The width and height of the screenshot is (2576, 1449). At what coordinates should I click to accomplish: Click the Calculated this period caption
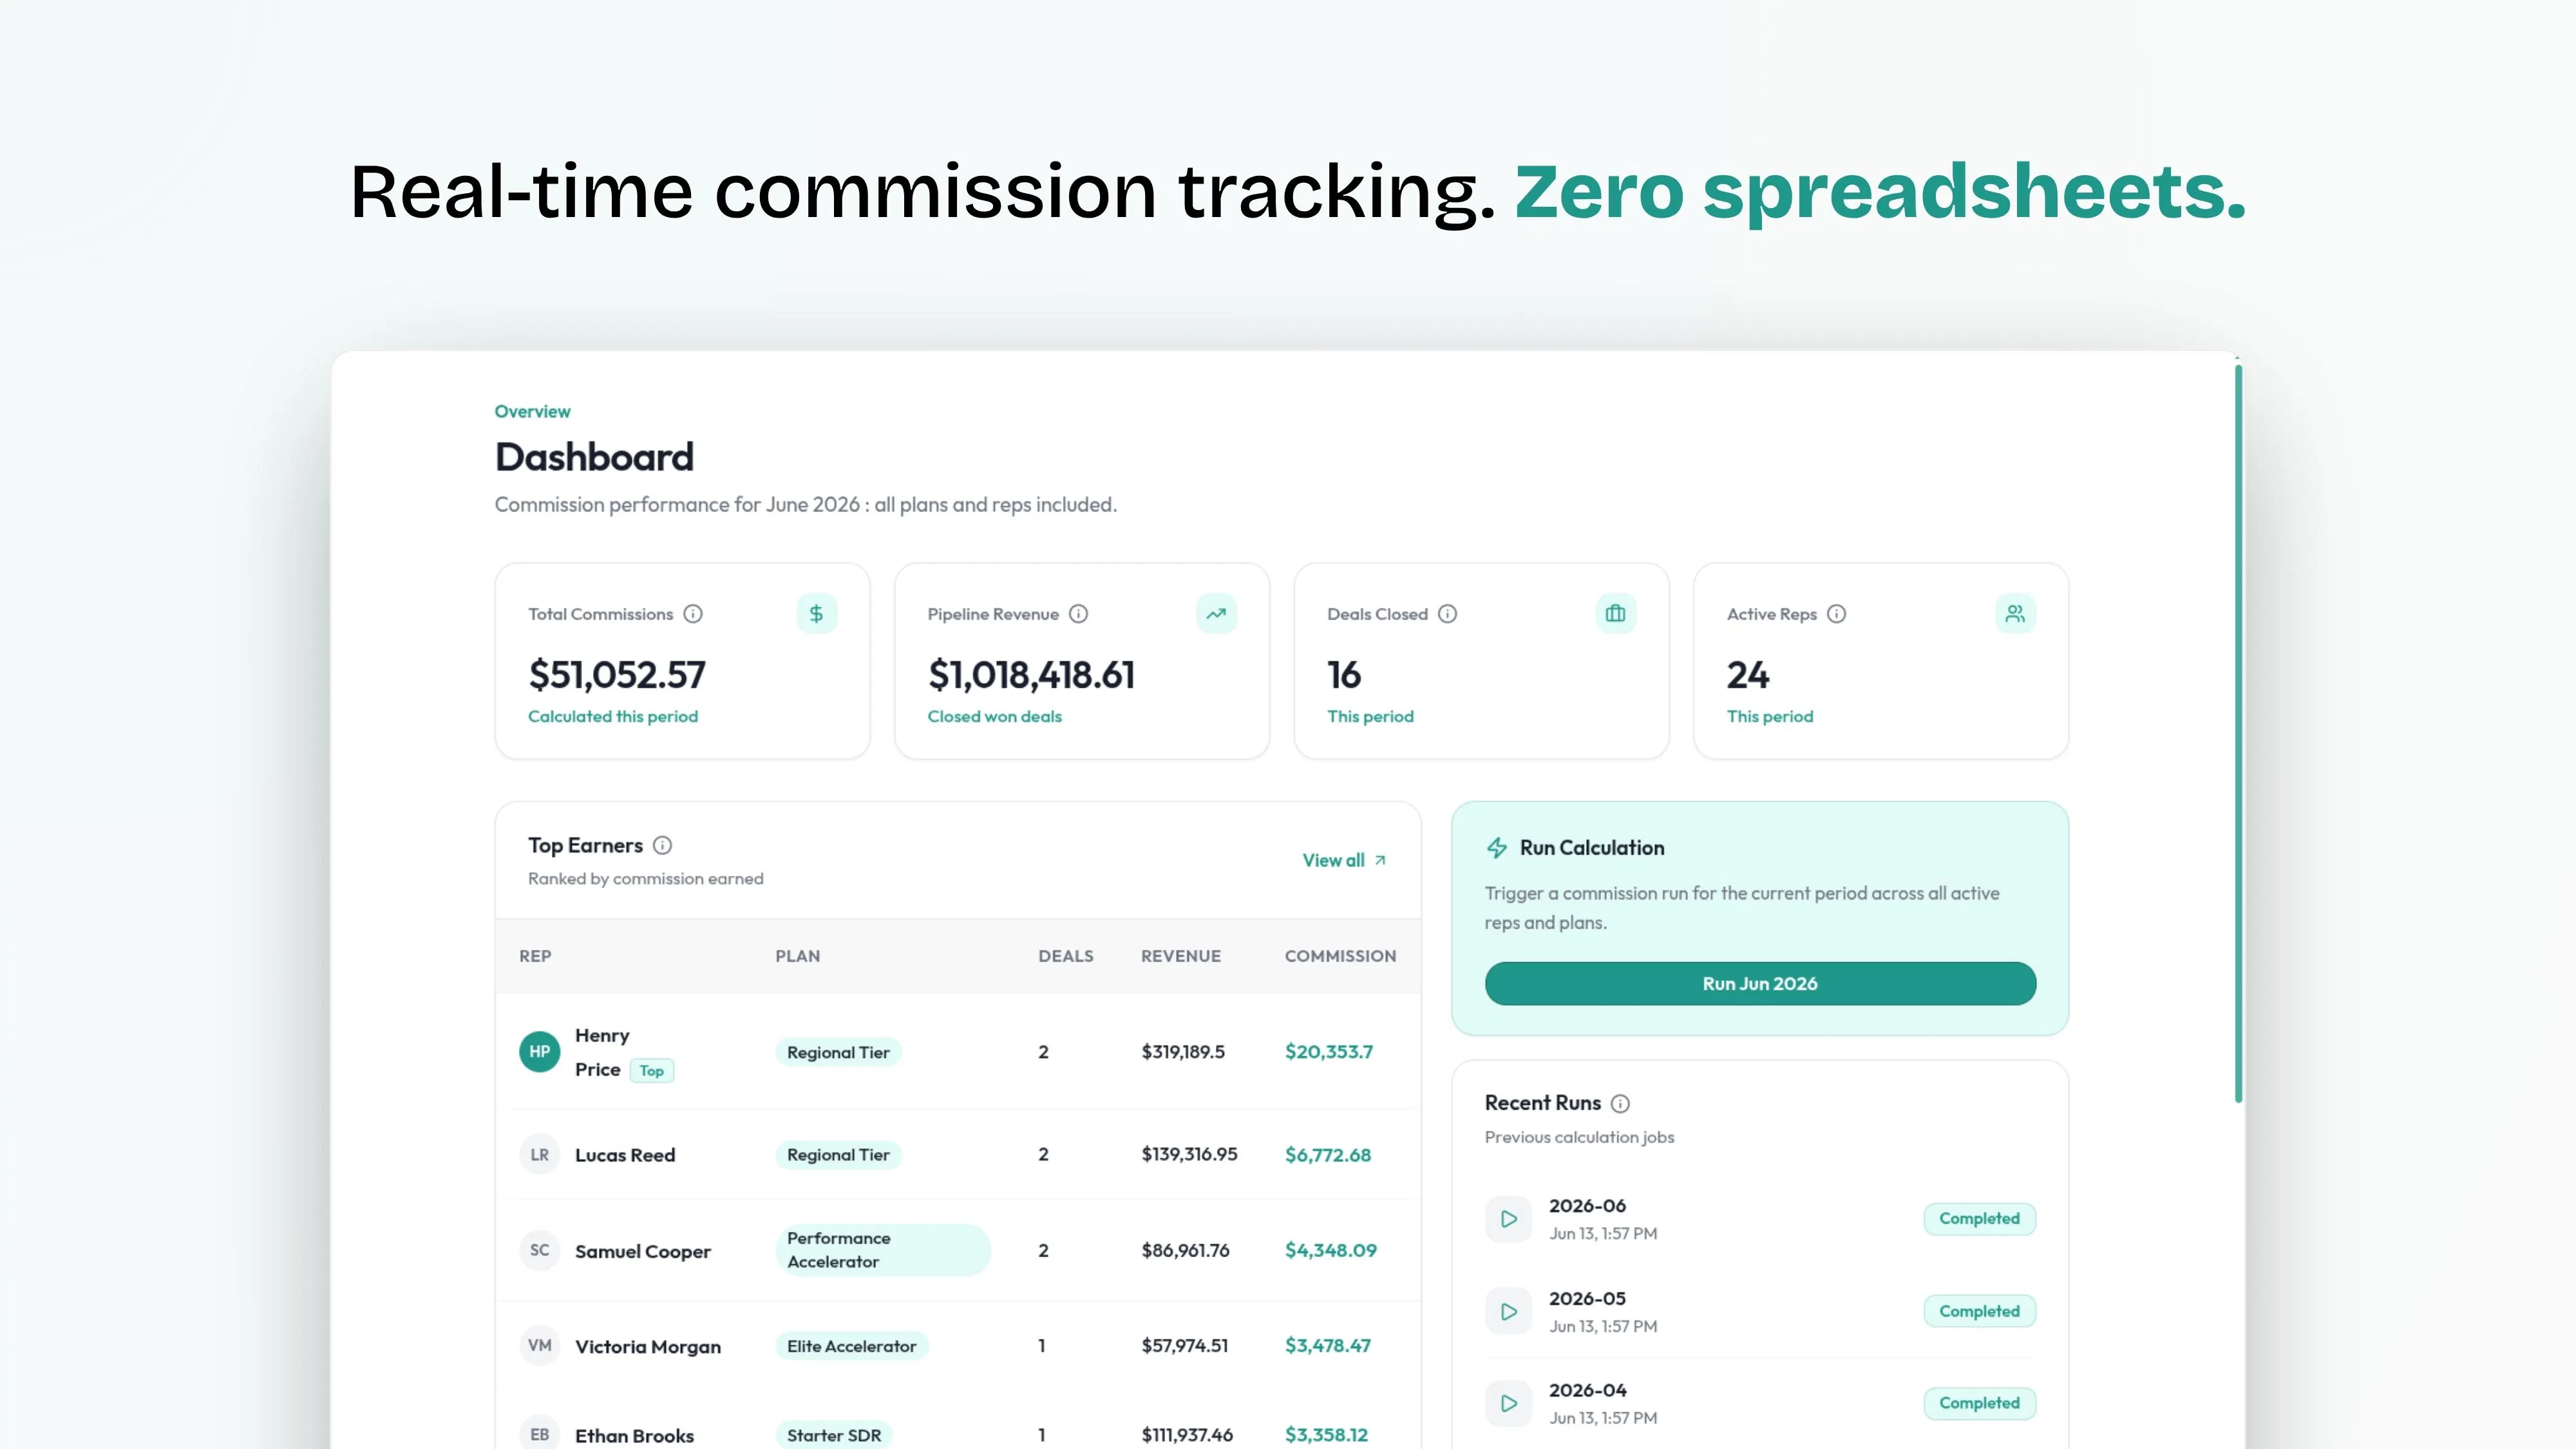tap(613, 717)
